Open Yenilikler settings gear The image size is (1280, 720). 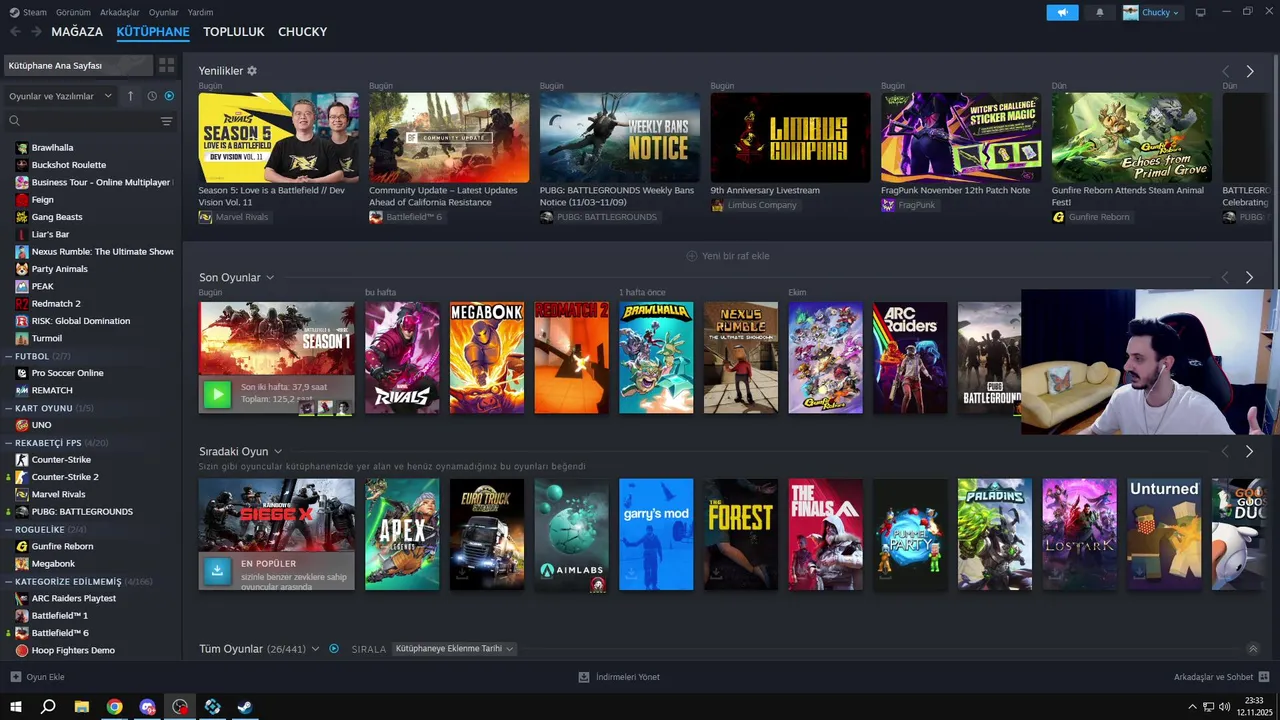tap(252, 71)
